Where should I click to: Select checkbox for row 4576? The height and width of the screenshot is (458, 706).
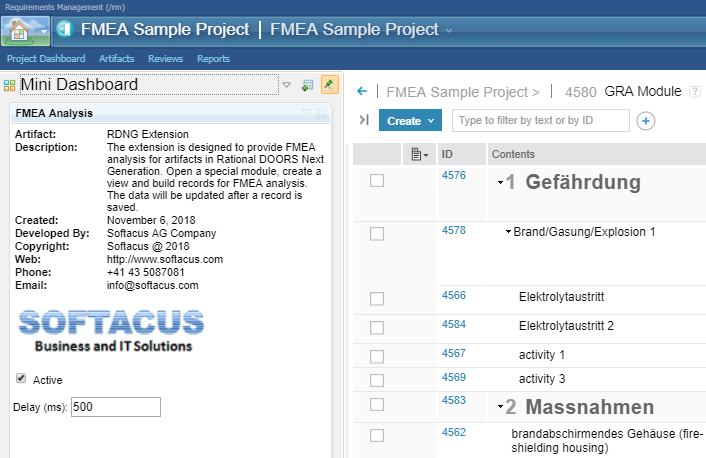(x=377, y=181)
